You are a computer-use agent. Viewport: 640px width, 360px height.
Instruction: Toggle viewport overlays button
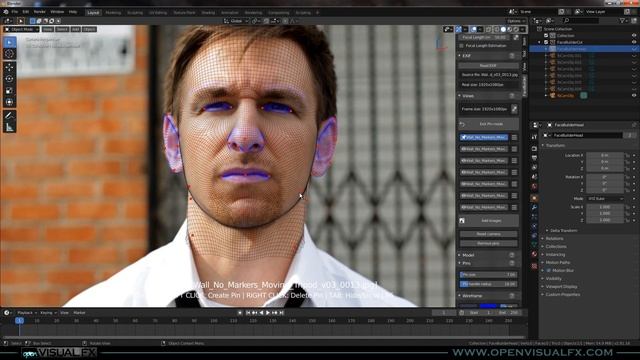tap(473, 29)
